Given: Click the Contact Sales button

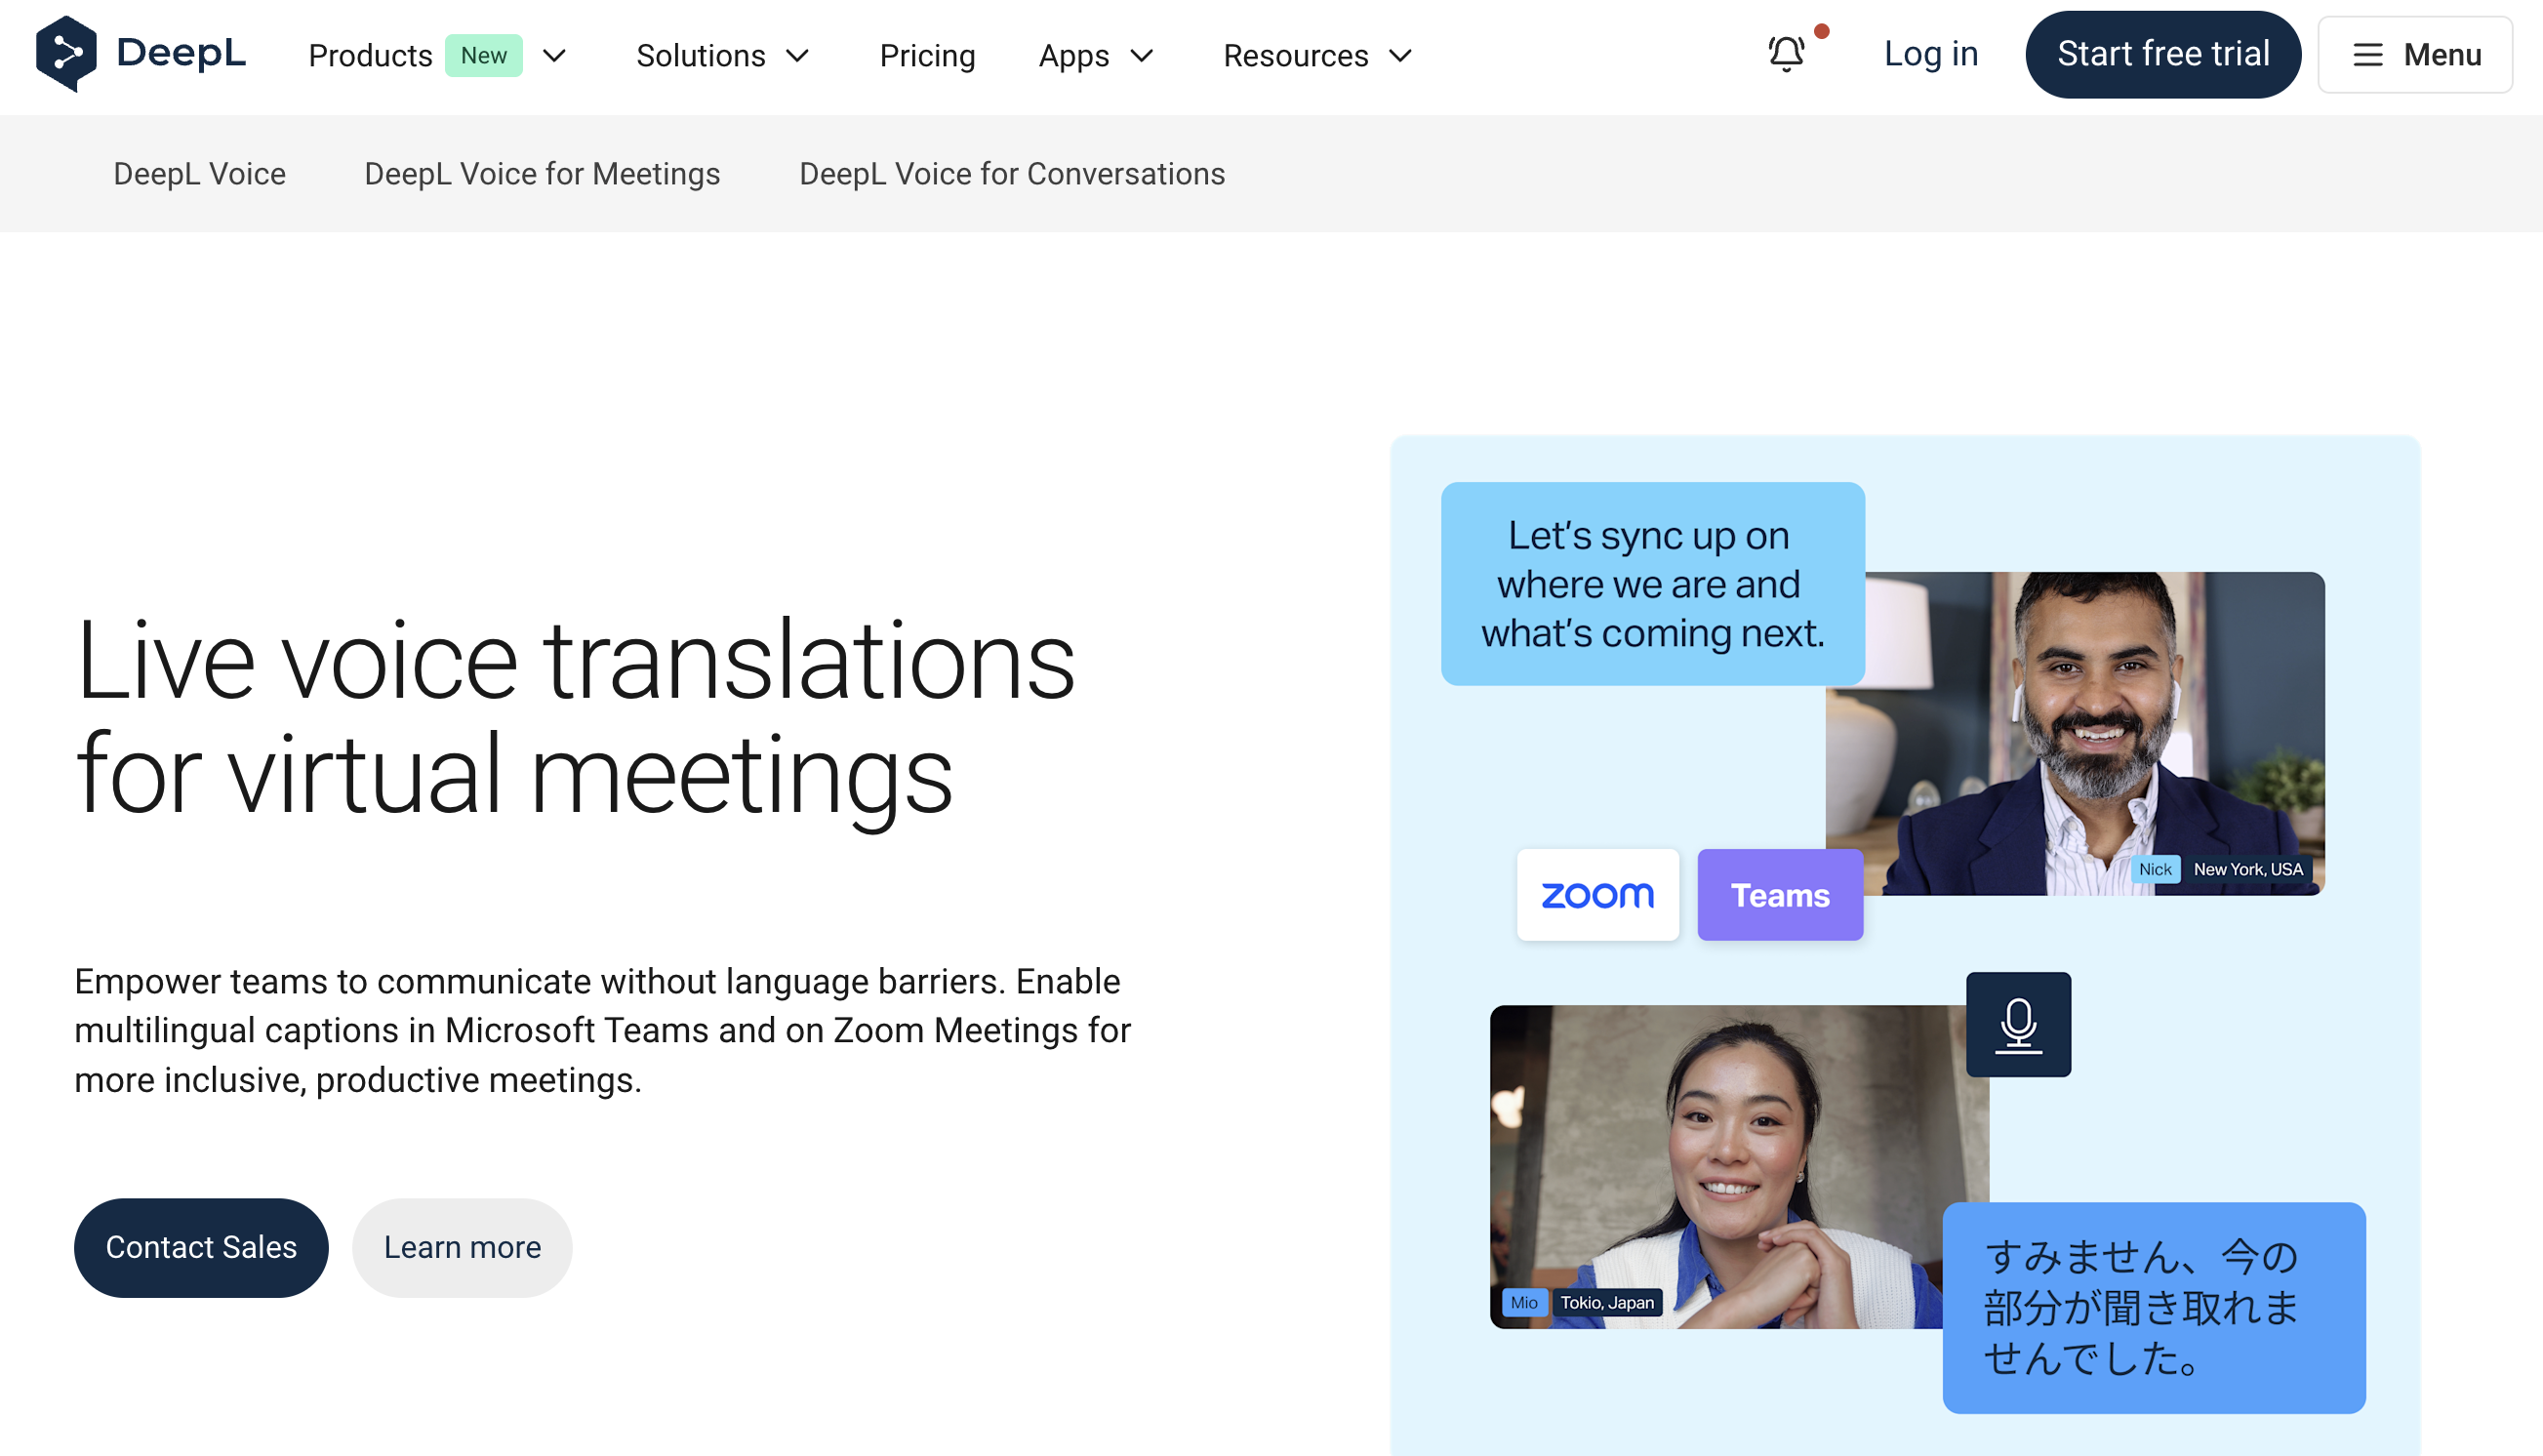Looking at the screenshot, I should pyautogui.click(x=201, y=1247).
